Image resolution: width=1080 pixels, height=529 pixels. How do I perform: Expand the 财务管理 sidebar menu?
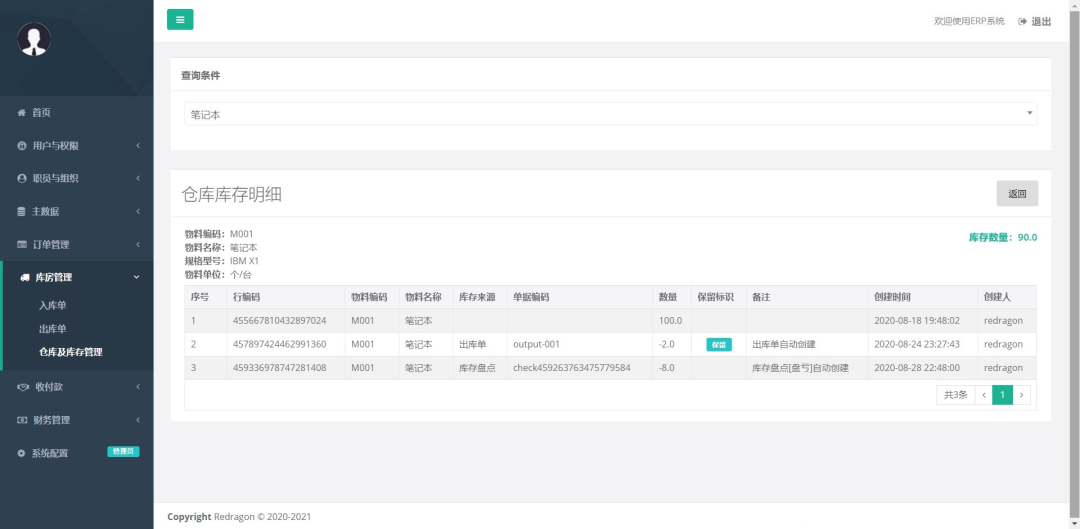[76, 420]
